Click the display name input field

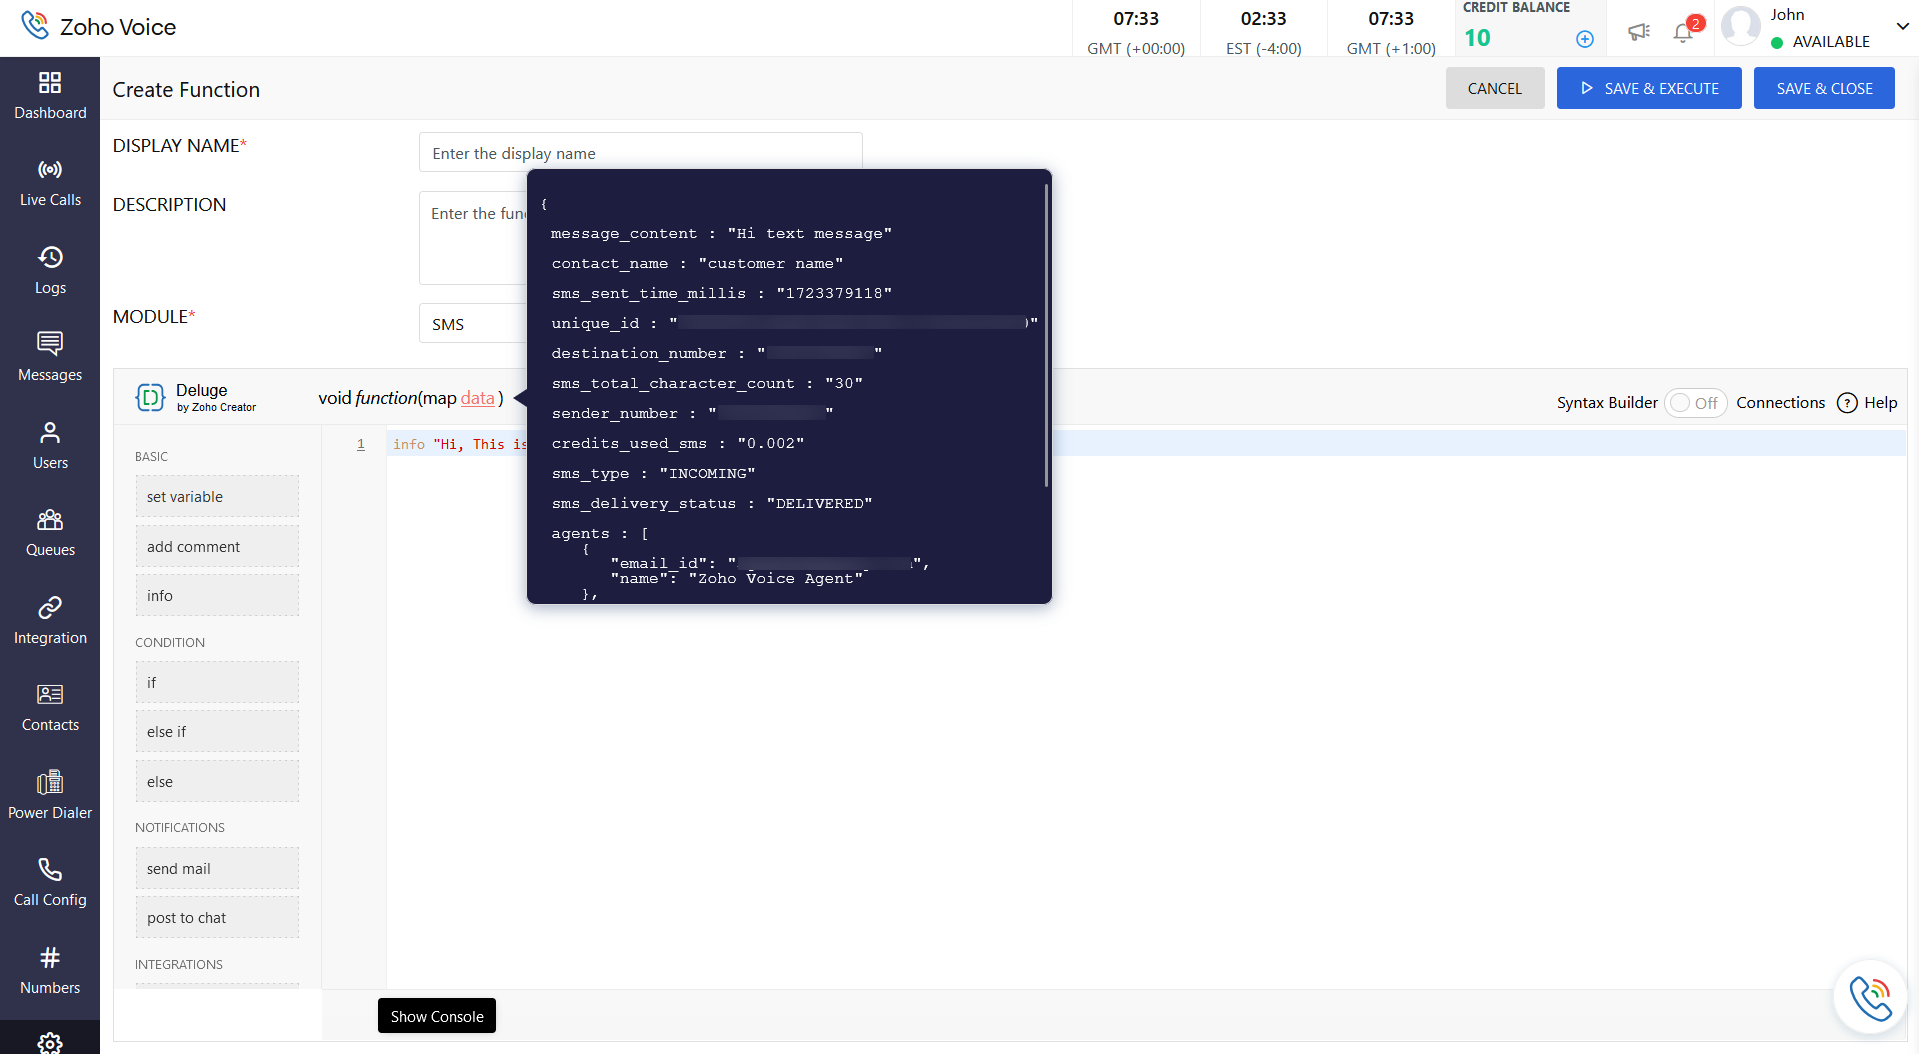pos(640,153)
